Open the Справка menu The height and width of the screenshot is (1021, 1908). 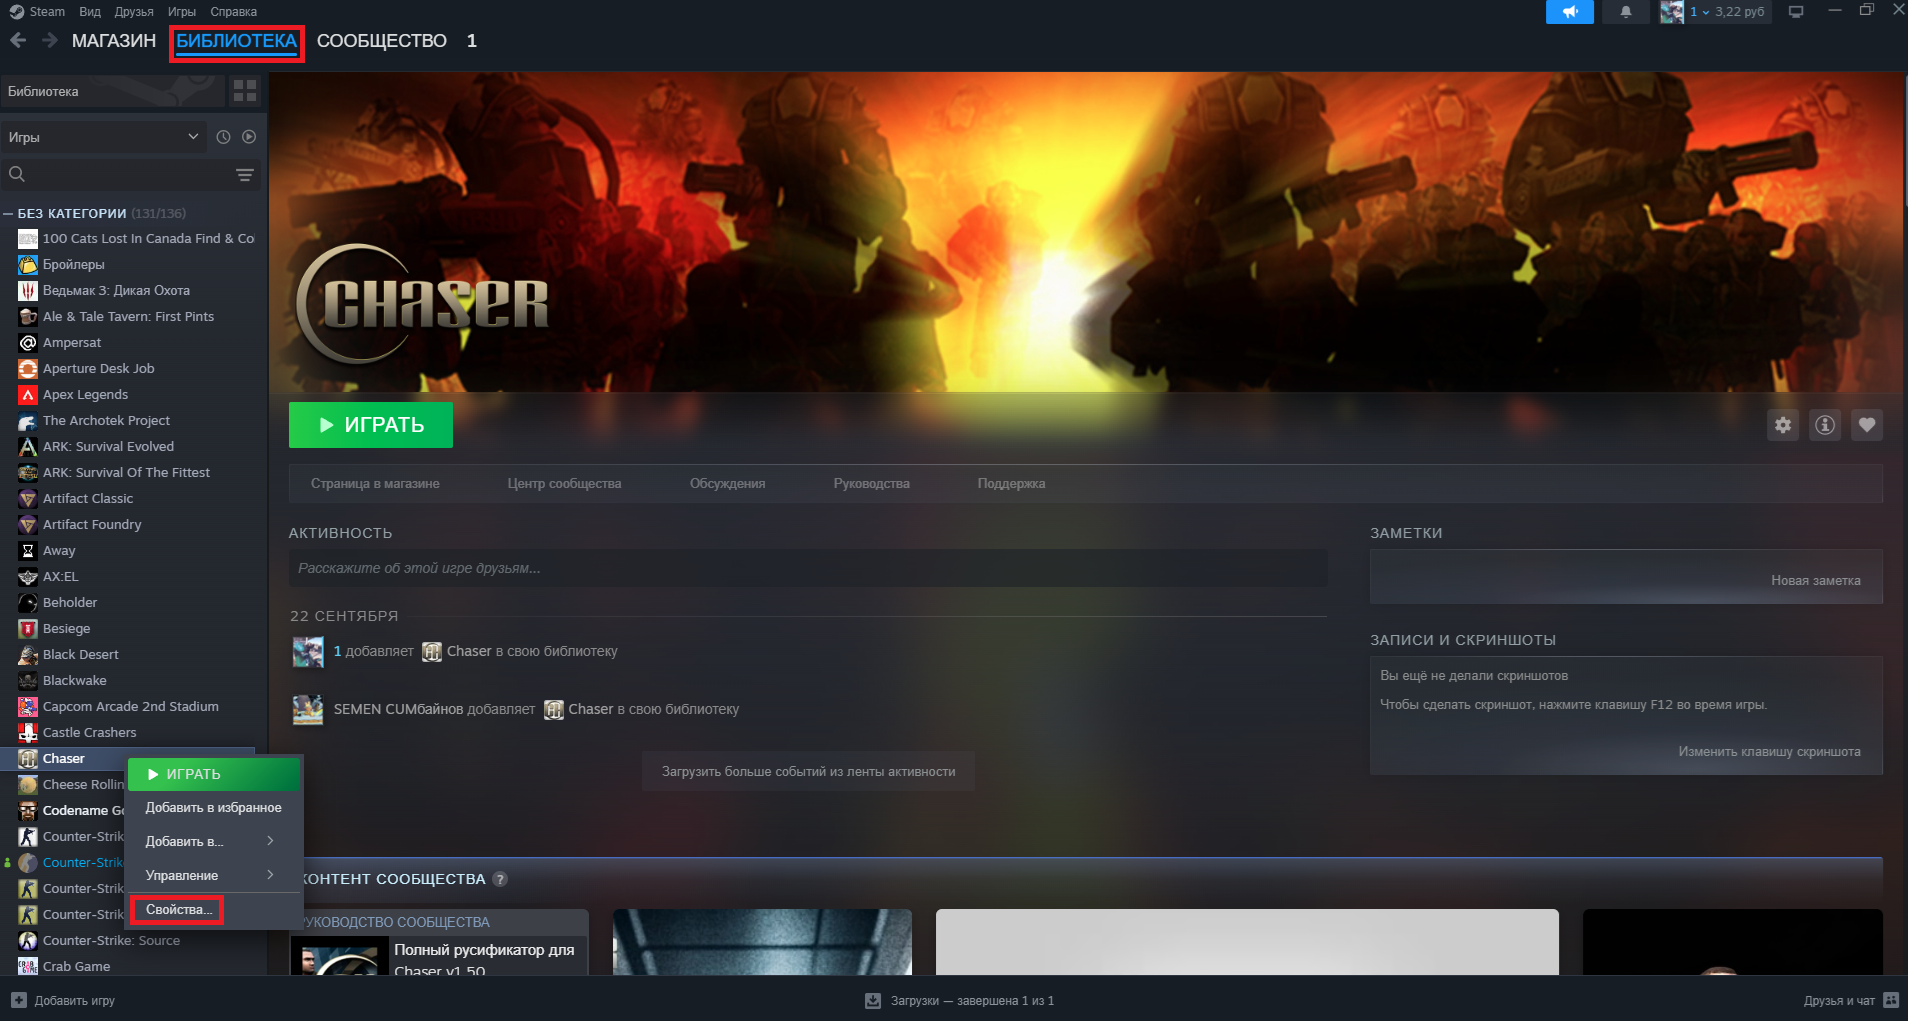(234, 12)
